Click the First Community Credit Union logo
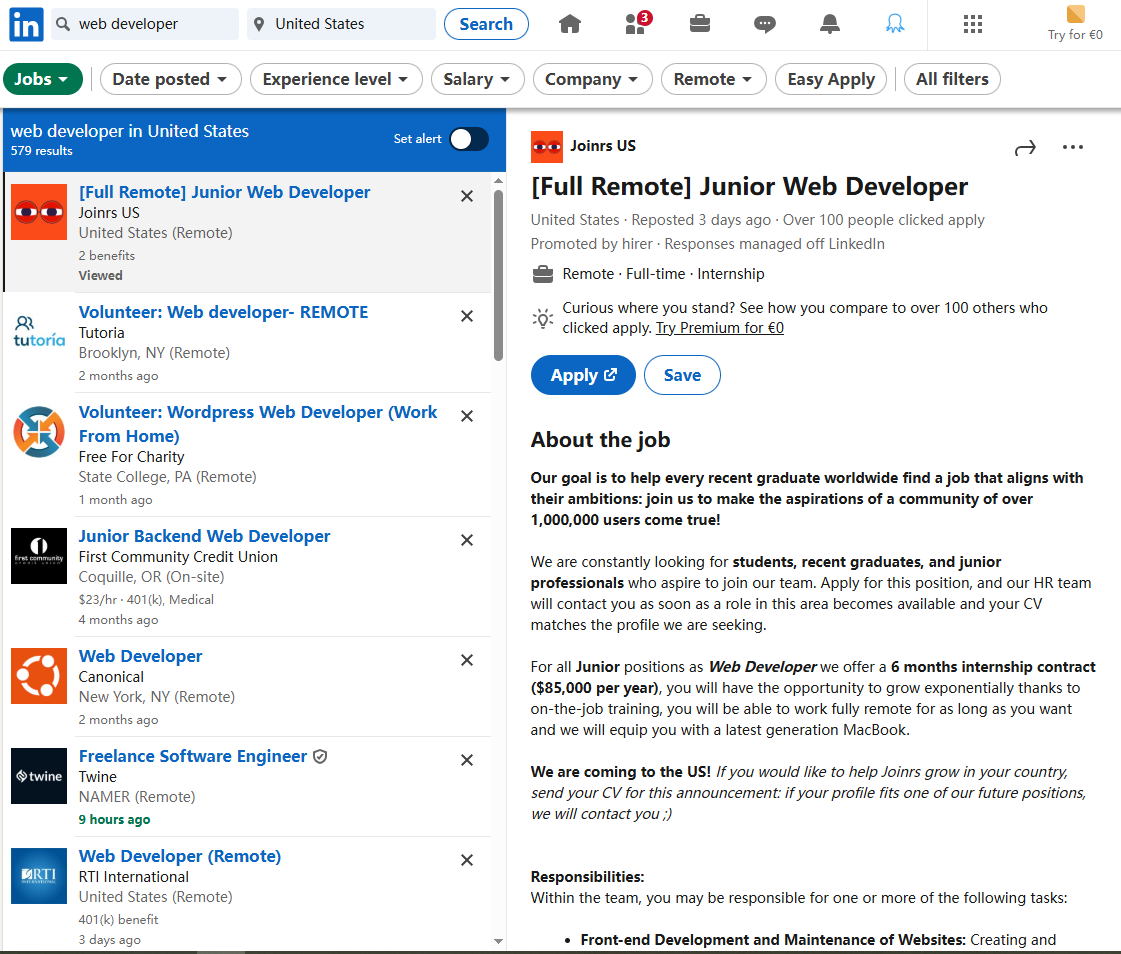Screen dimensions: 1121x954 click(x=39, y=556)
